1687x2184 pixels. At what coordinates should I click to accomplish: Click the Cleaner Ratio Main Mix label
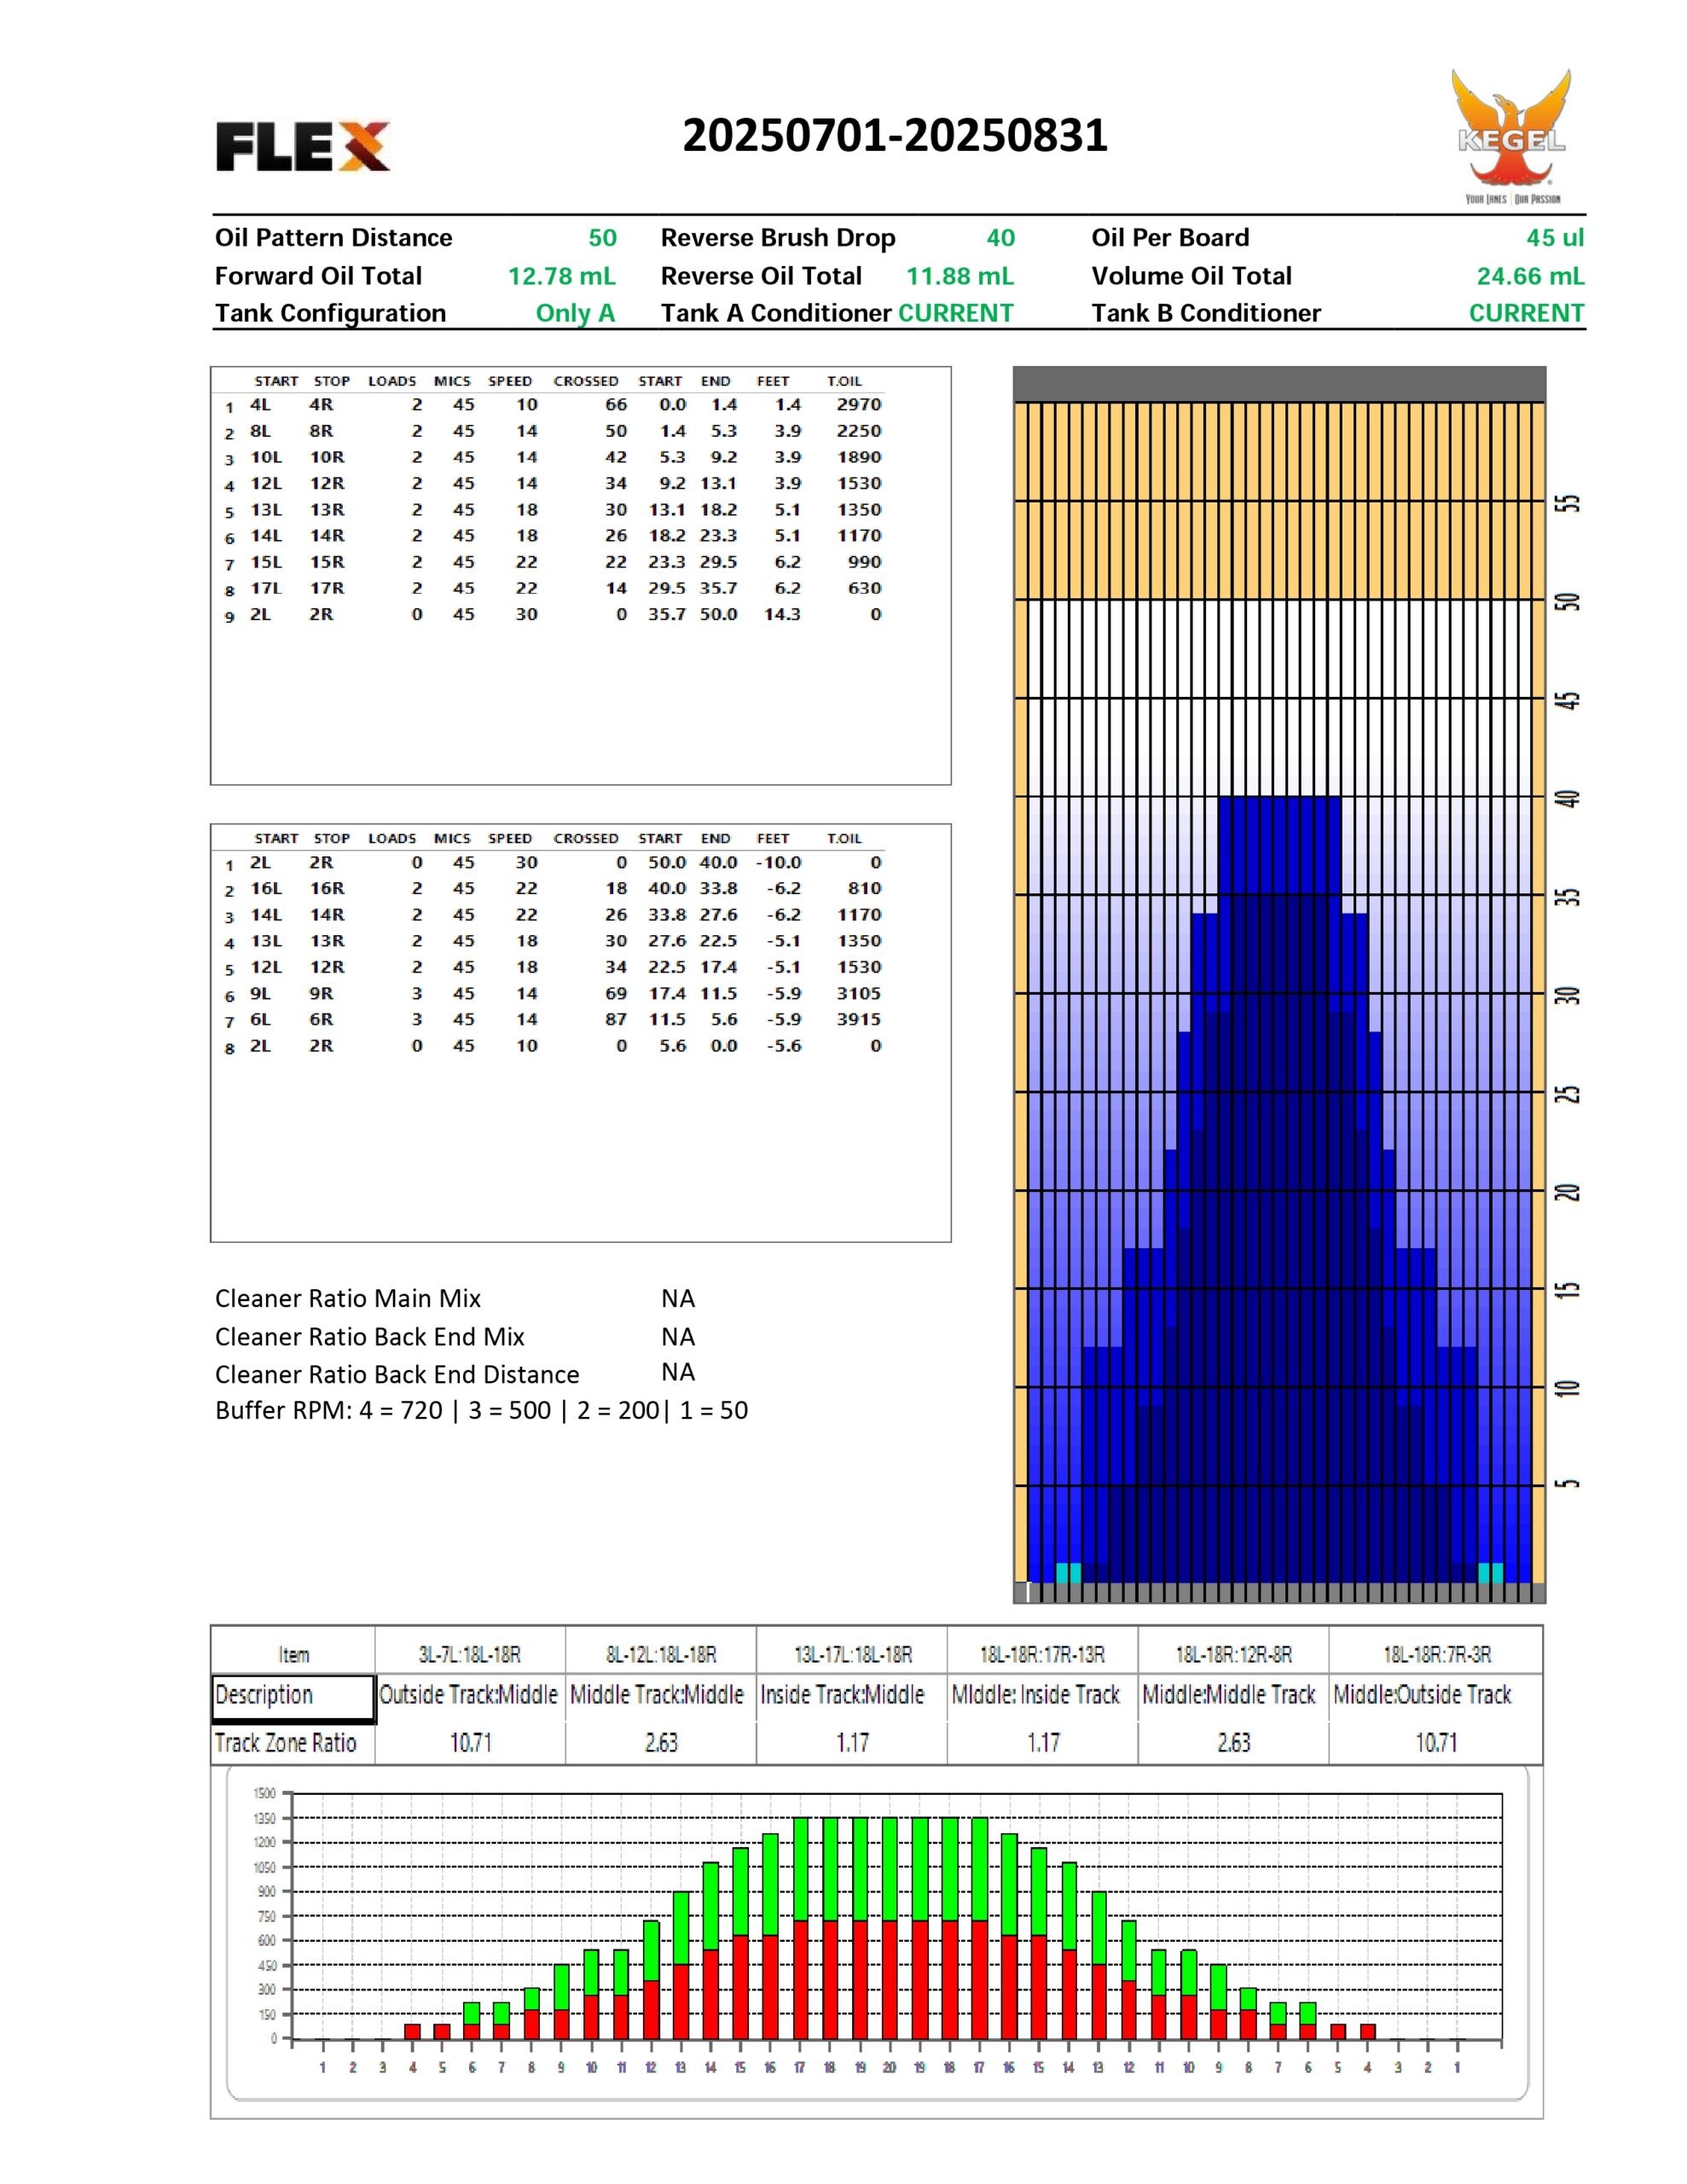coord(348,1299)
